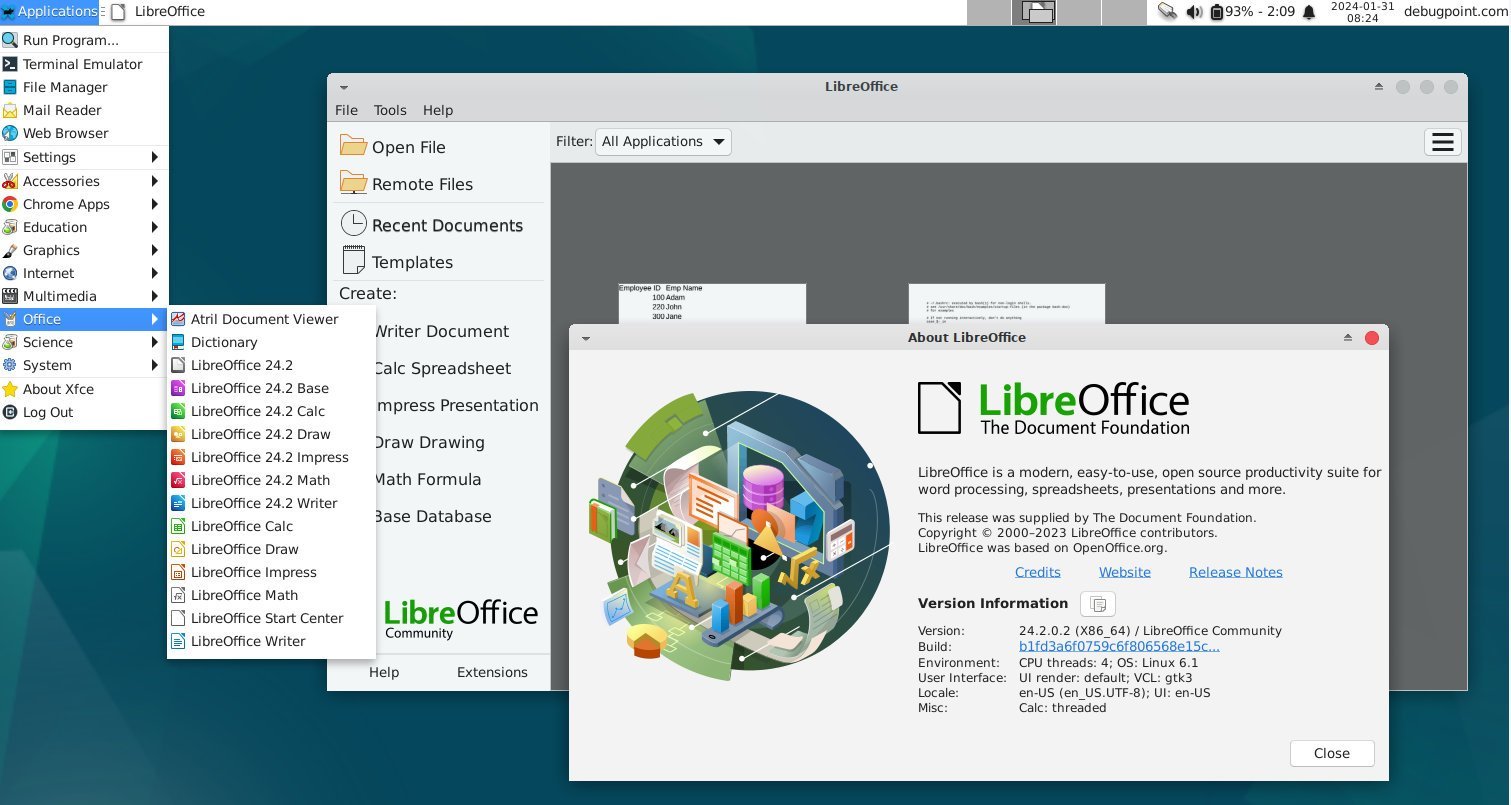Viewport: 1511px width, 805px height.
Task: Launch LibreOffice 24.2 Impress
Action: (x=271, y=457)
